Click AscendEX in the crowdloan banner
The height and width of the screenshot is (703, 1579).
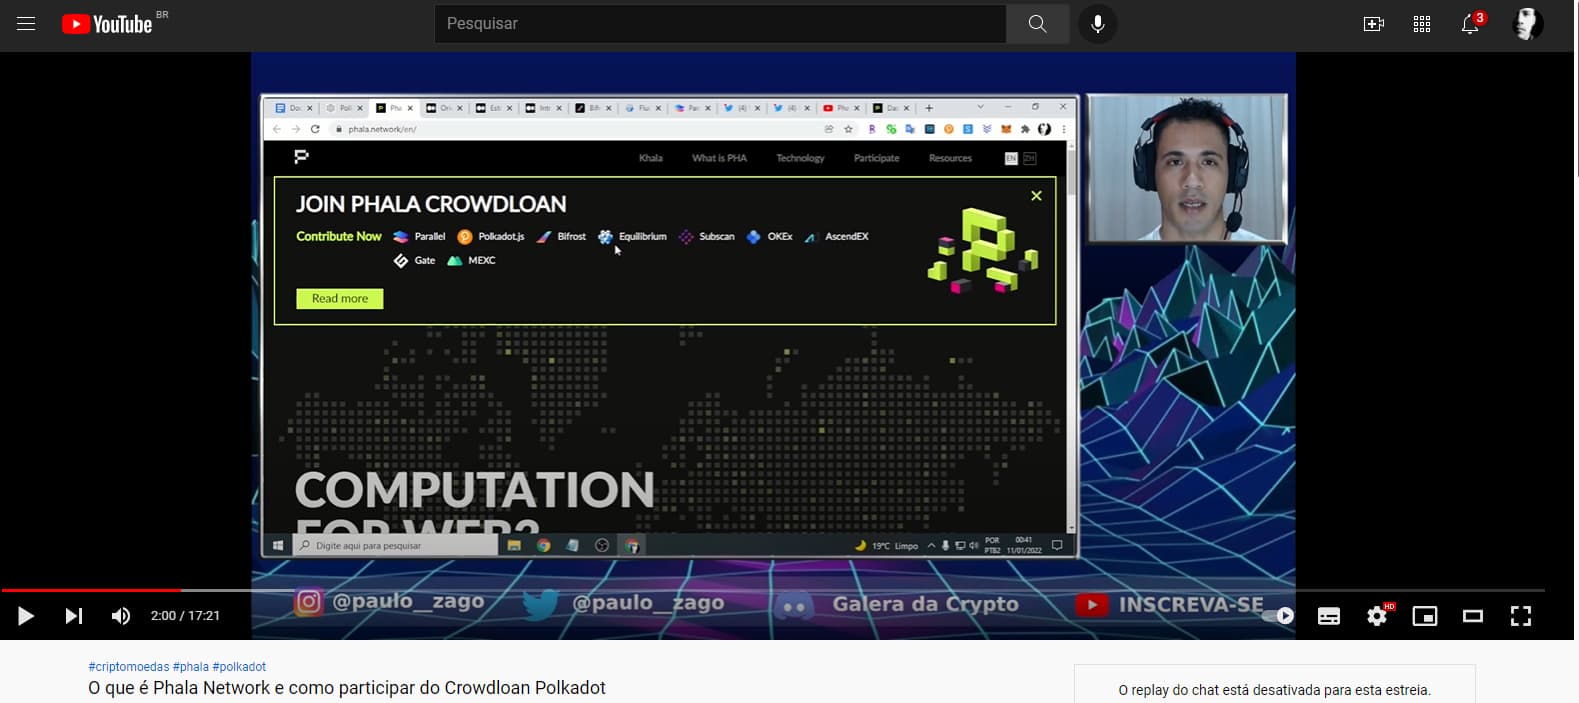pyautogui.click(x=837, y=236)
